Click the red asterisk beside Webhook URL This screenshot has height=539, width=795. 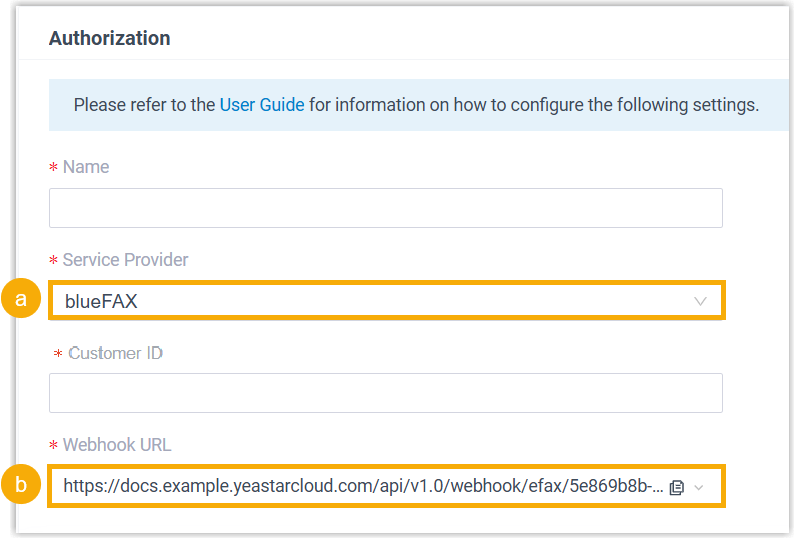click(x=53, y=446)
